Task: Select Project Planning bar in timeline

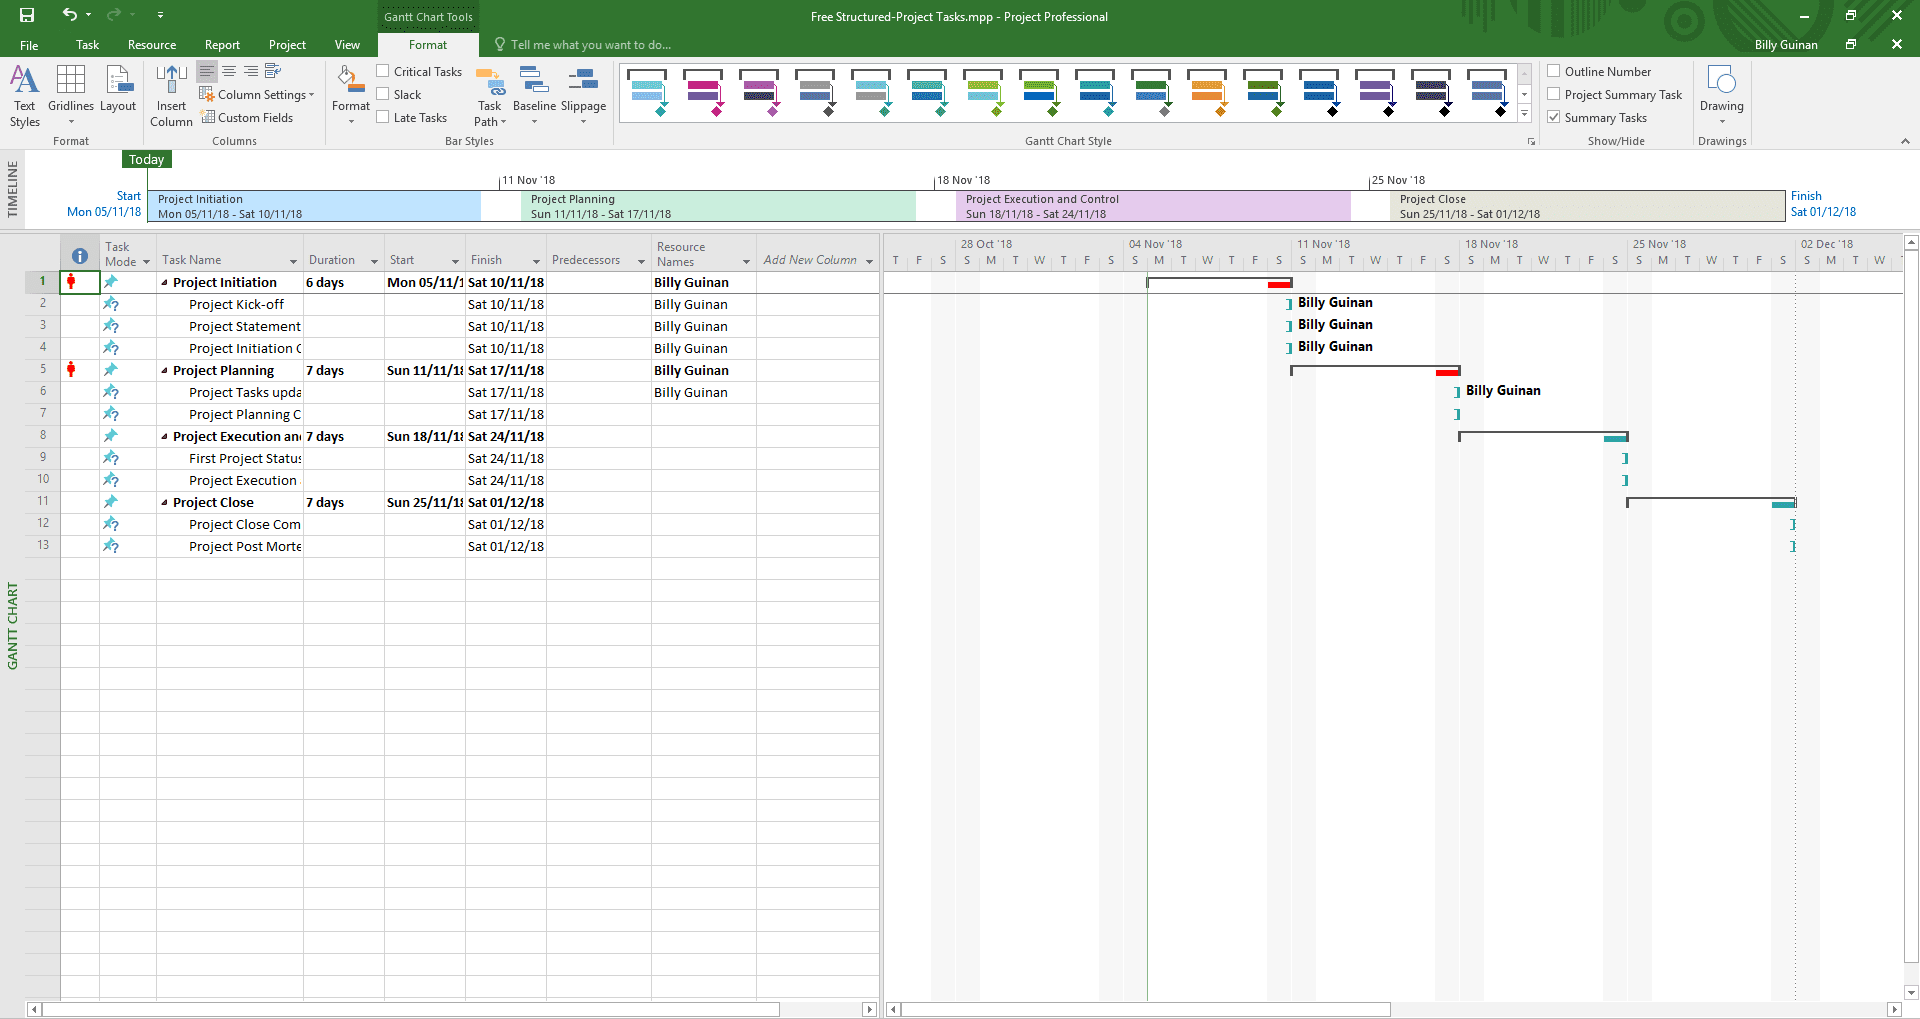Action: click(718, 206)
